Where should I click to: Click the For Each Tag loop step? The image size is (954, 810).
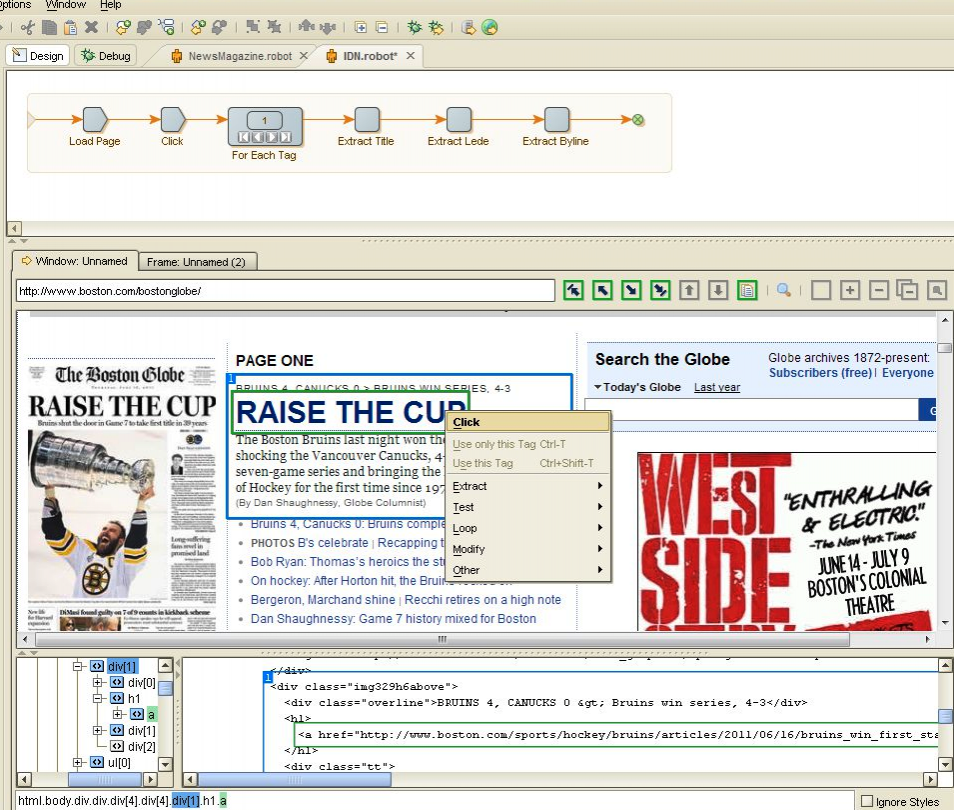point(265,127)
